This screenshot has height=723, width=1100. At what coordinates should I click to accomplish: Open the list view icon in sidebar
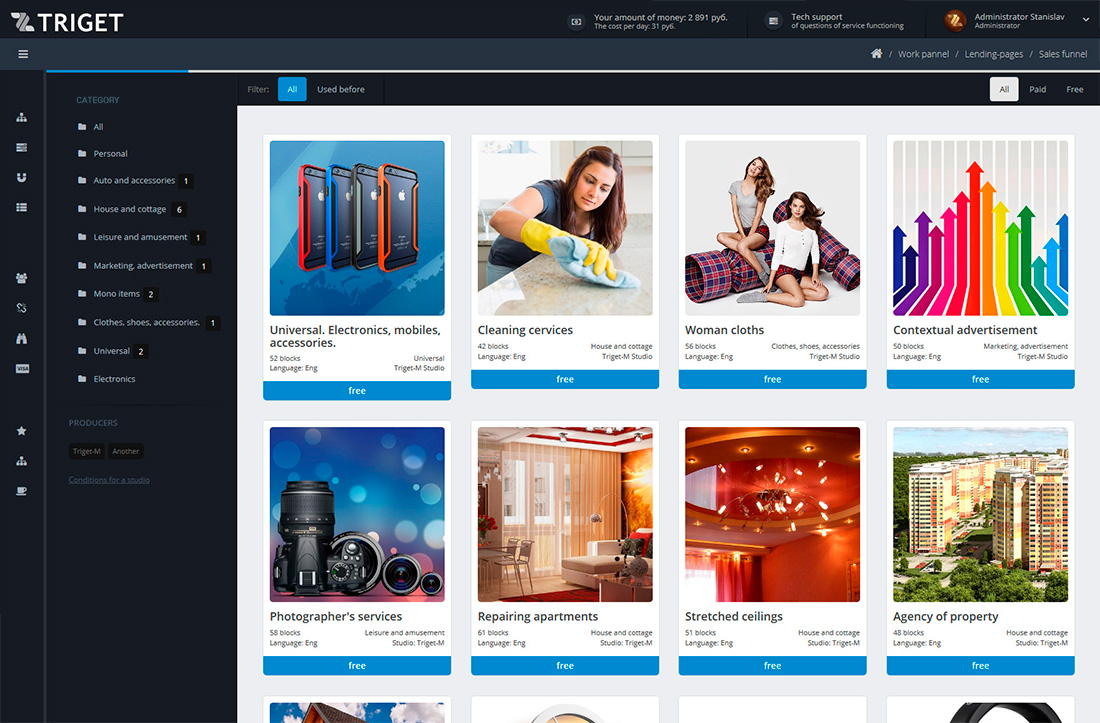click(22, 208)
